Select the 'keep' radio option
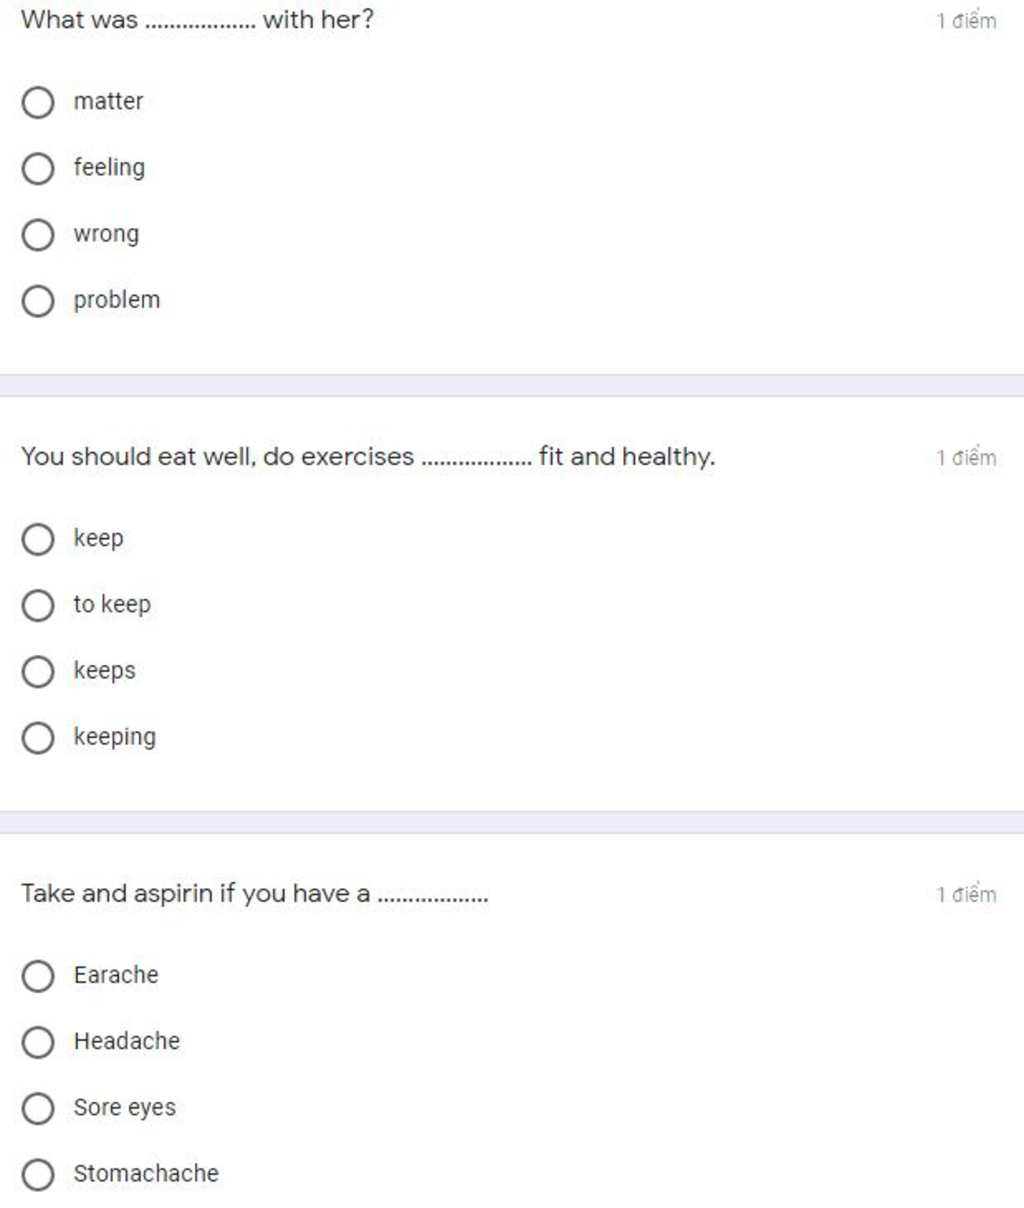Image resolution: width=1024 pixels, height=1208 pixels. tap(38, 539)
